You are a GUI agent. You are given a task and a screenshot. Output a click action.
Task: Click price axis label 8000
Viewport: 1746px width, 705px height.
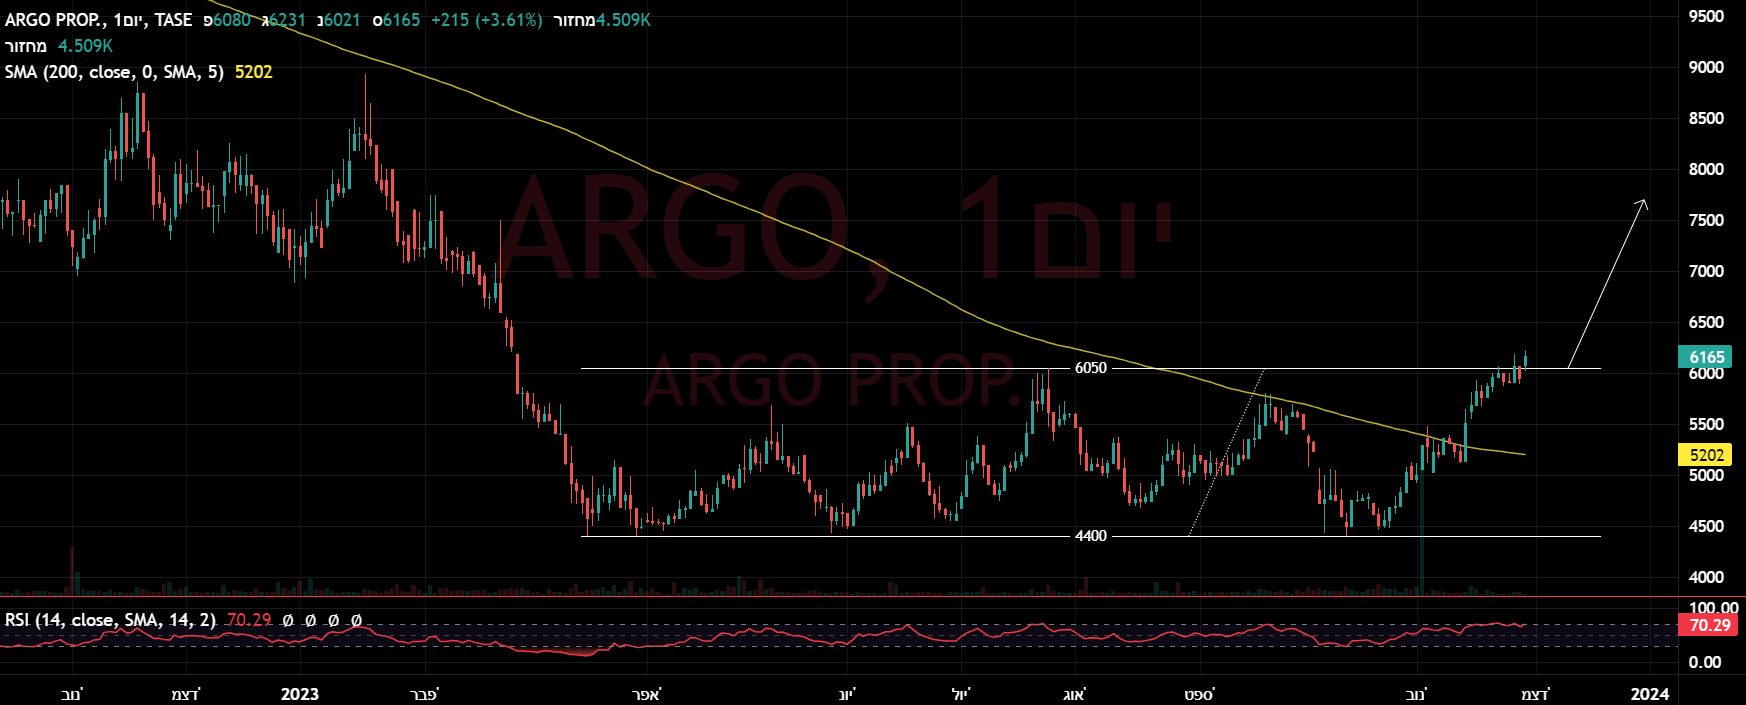pyautogui.click(x=1706, y=169)
